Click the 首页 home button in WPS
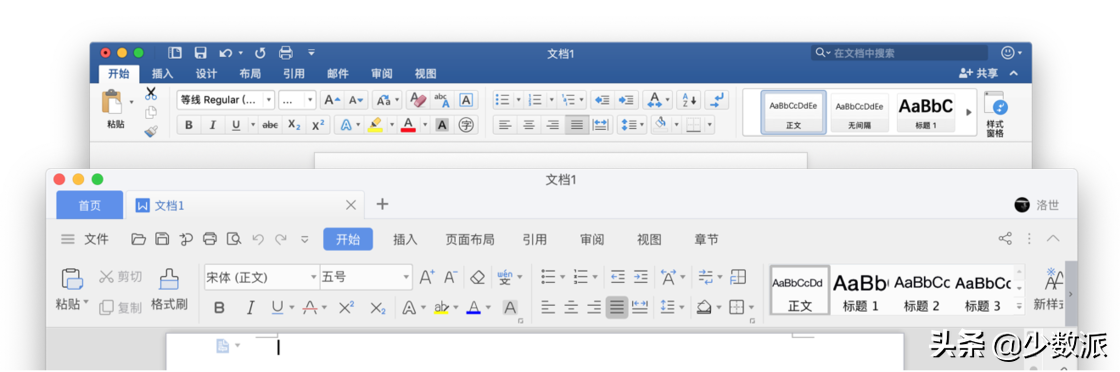1120x372 pixels. pos(89,206)
